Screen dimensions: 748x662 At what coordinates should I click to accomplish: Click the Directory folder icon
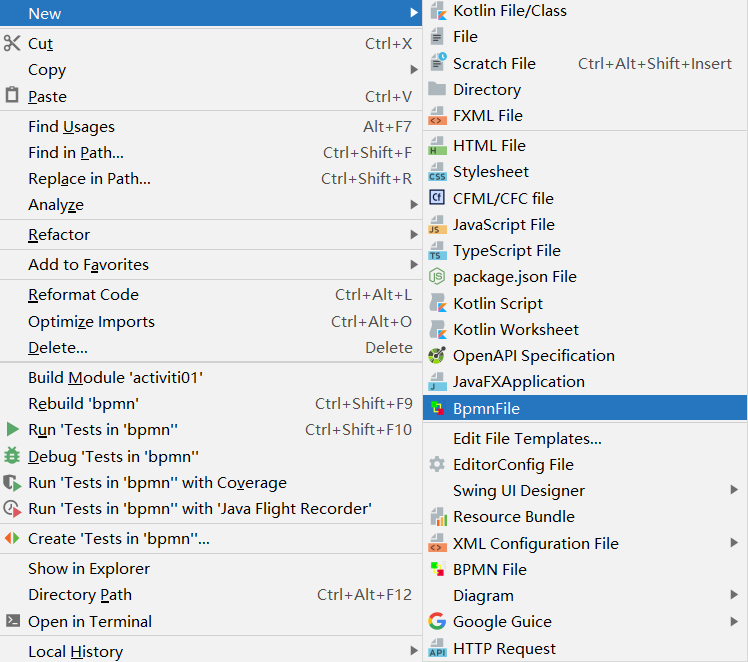point(437,89)
